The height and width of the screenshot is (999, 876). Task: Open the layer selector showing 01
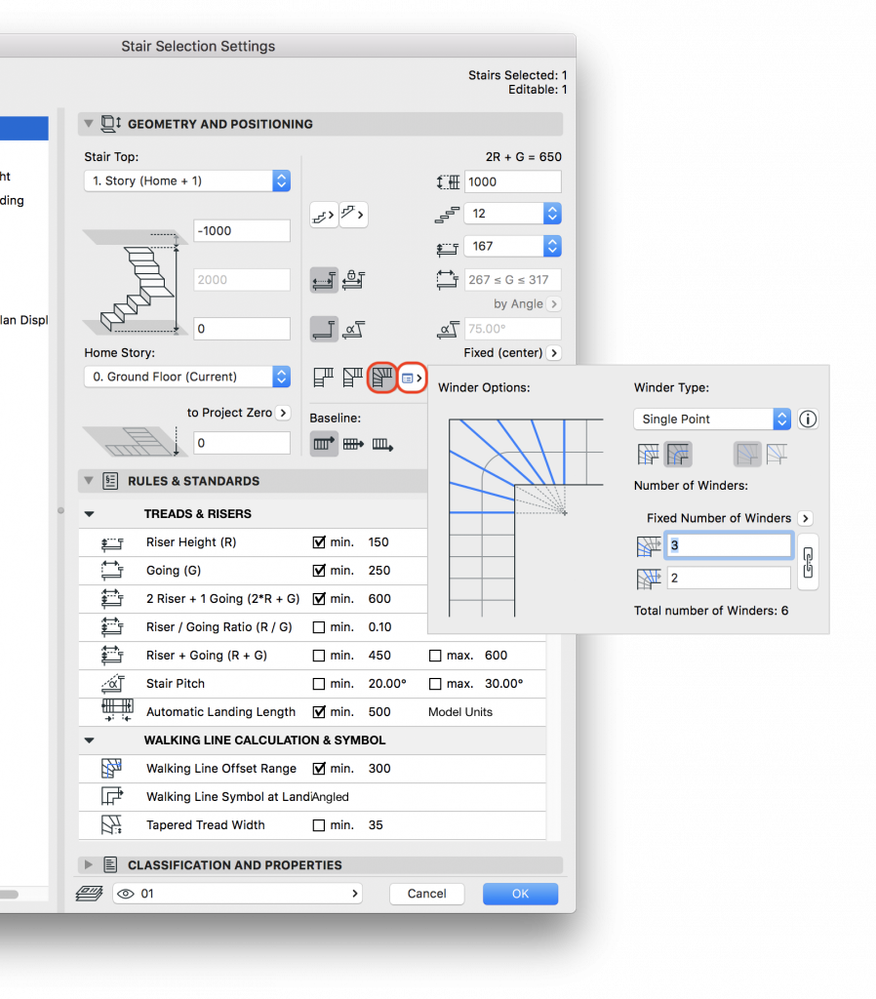(238, 894)
